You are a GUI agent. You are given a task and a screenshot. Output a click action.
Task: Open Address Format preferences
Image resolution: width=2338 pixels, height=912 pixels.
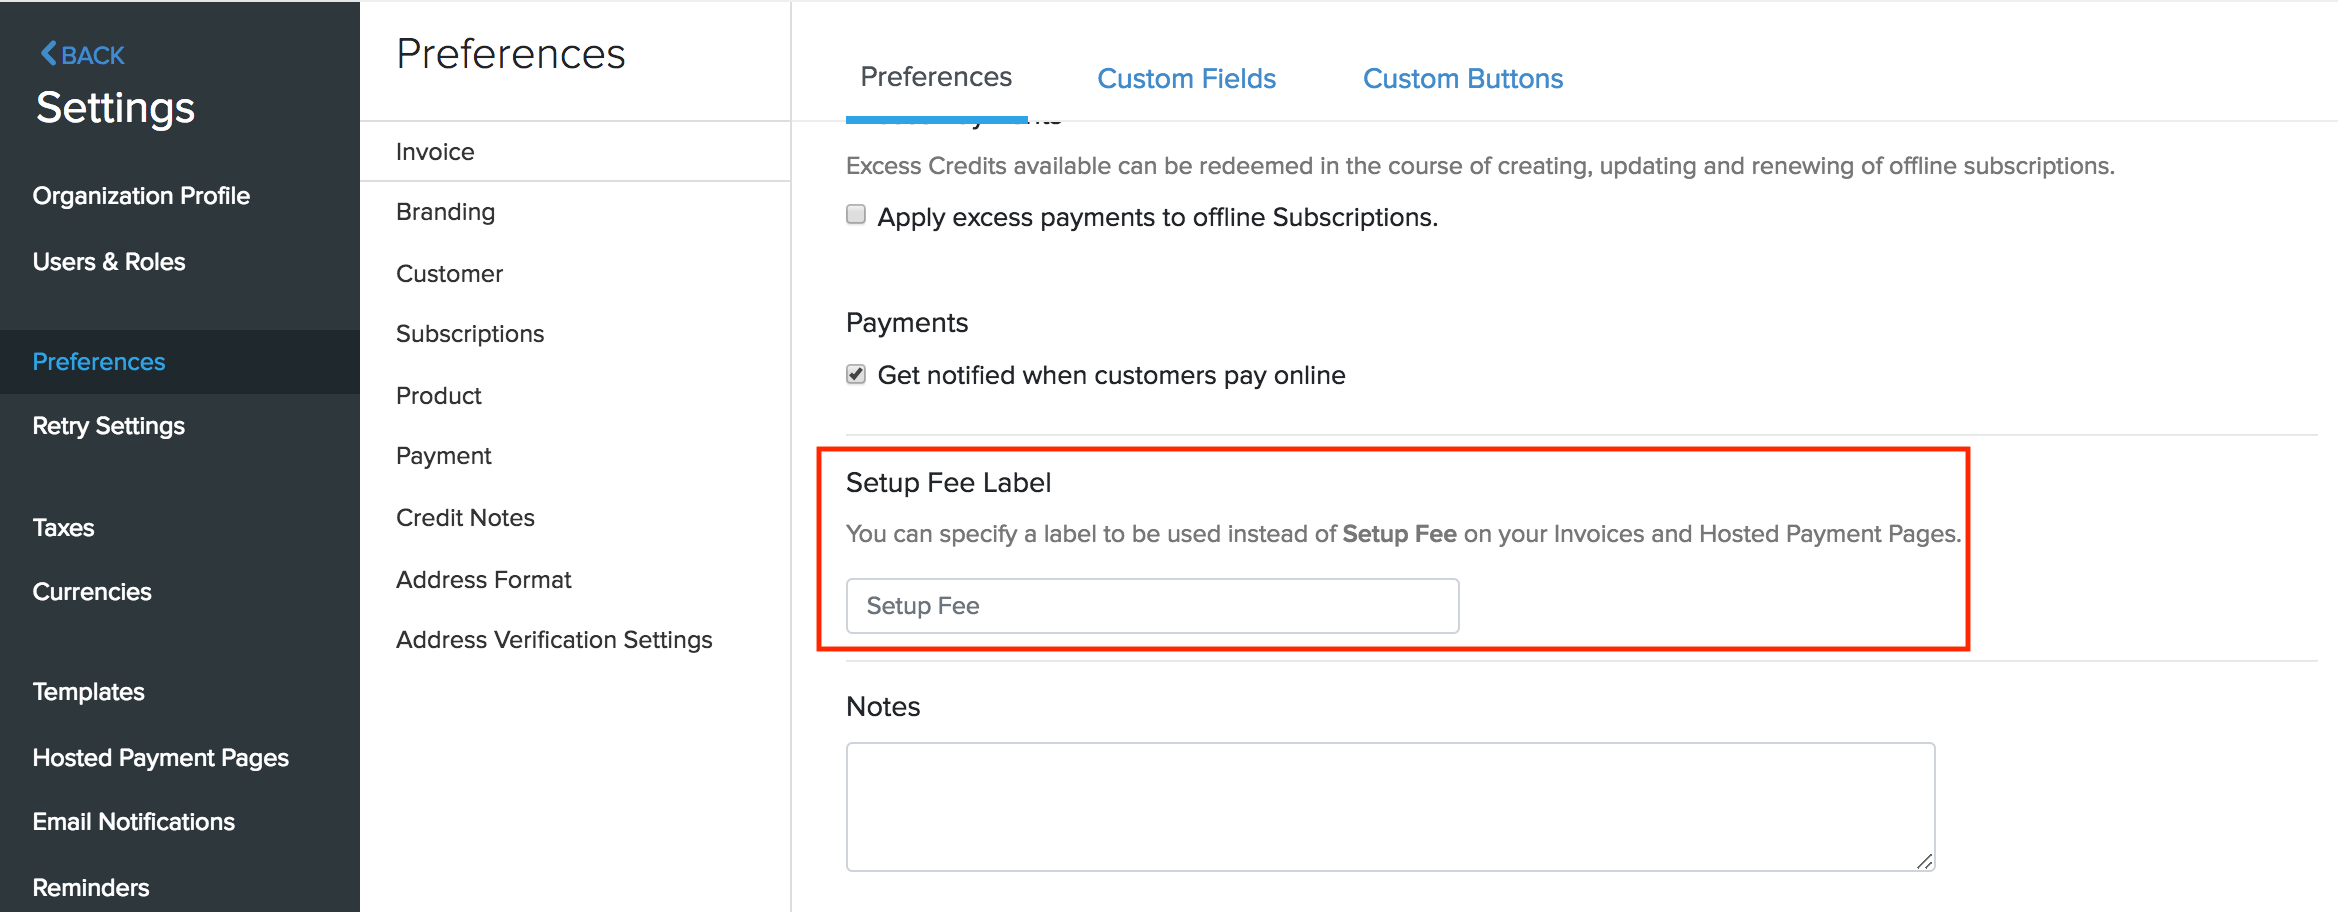click(484, 579)
